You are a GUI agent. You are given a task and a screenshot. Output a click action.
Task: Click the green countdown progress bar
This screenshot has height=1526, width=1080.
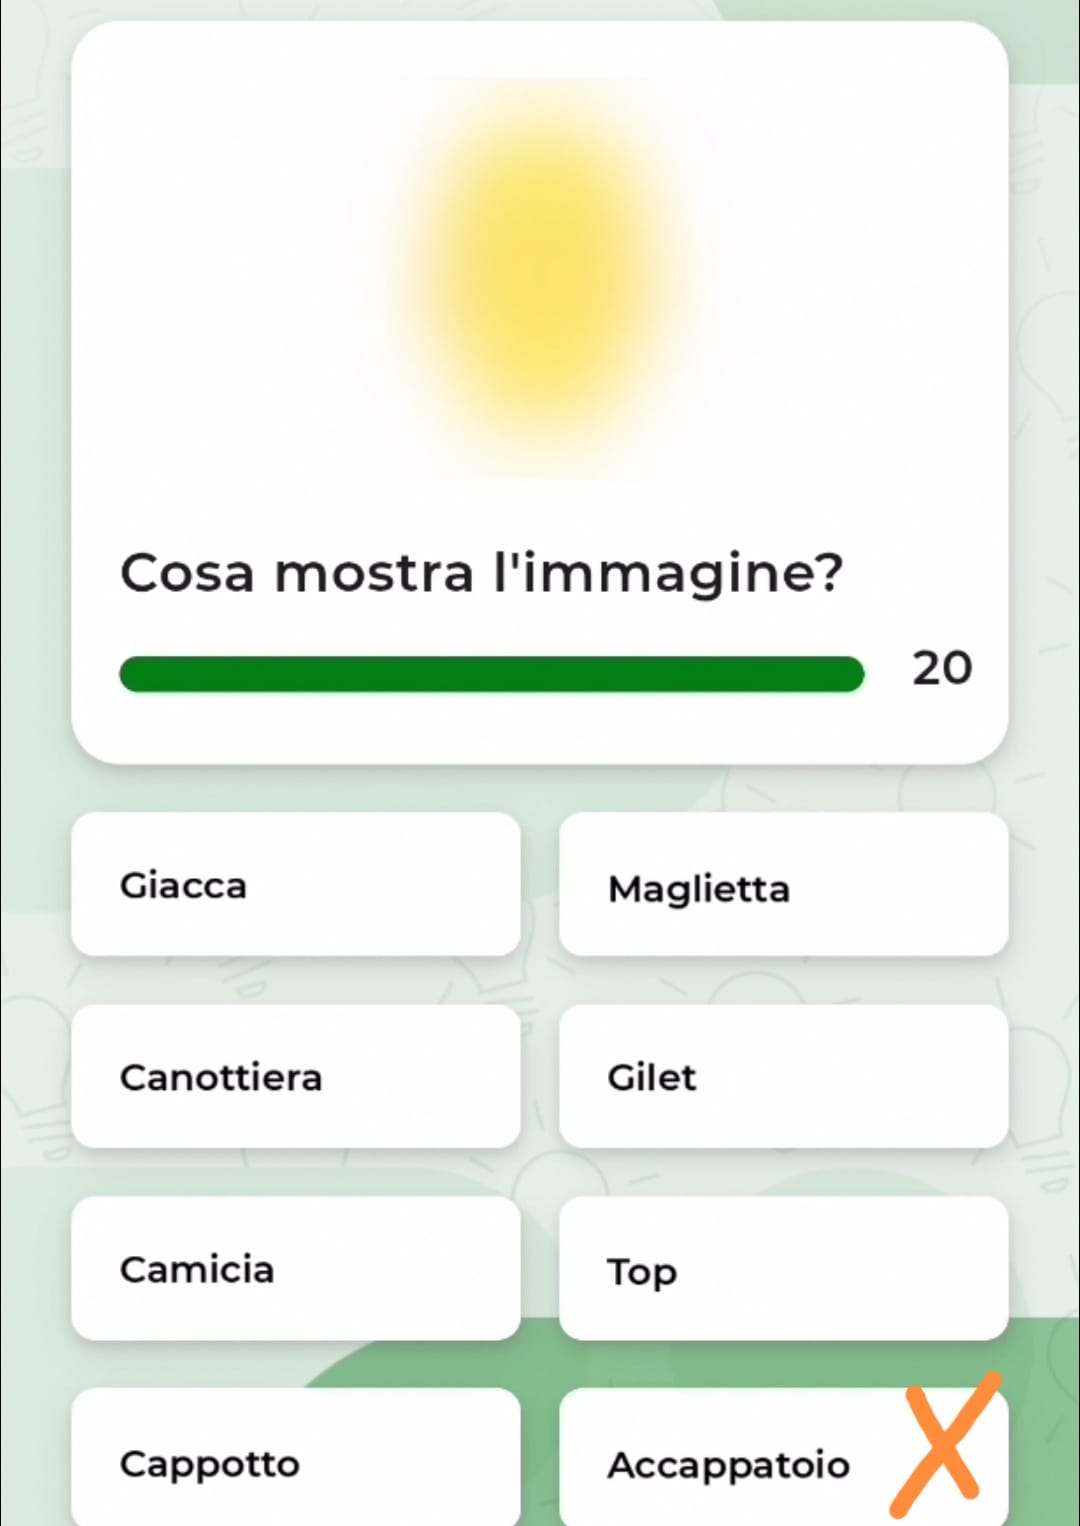[x=491, y=674]
